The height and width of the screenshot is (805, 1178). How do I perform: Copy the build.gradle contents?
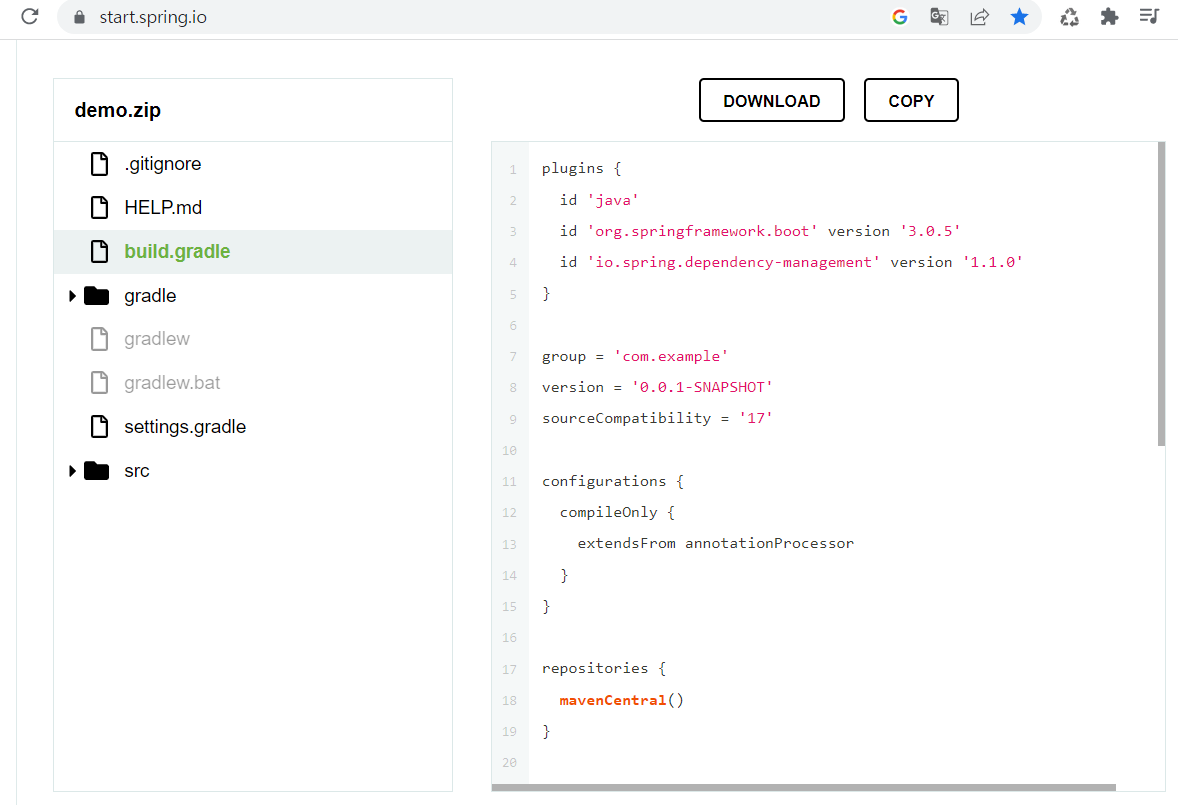[911, 100]
